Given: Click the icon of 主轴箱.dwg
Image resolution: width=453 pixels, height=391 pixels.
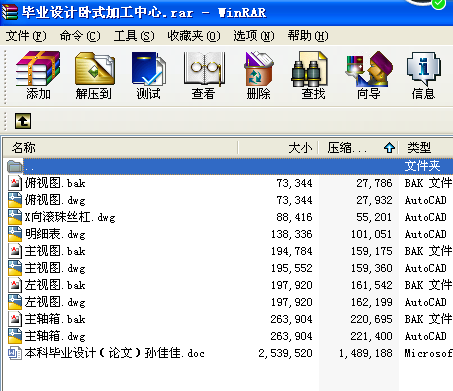Looking at the screenshot, I should (x=15, y=336).
